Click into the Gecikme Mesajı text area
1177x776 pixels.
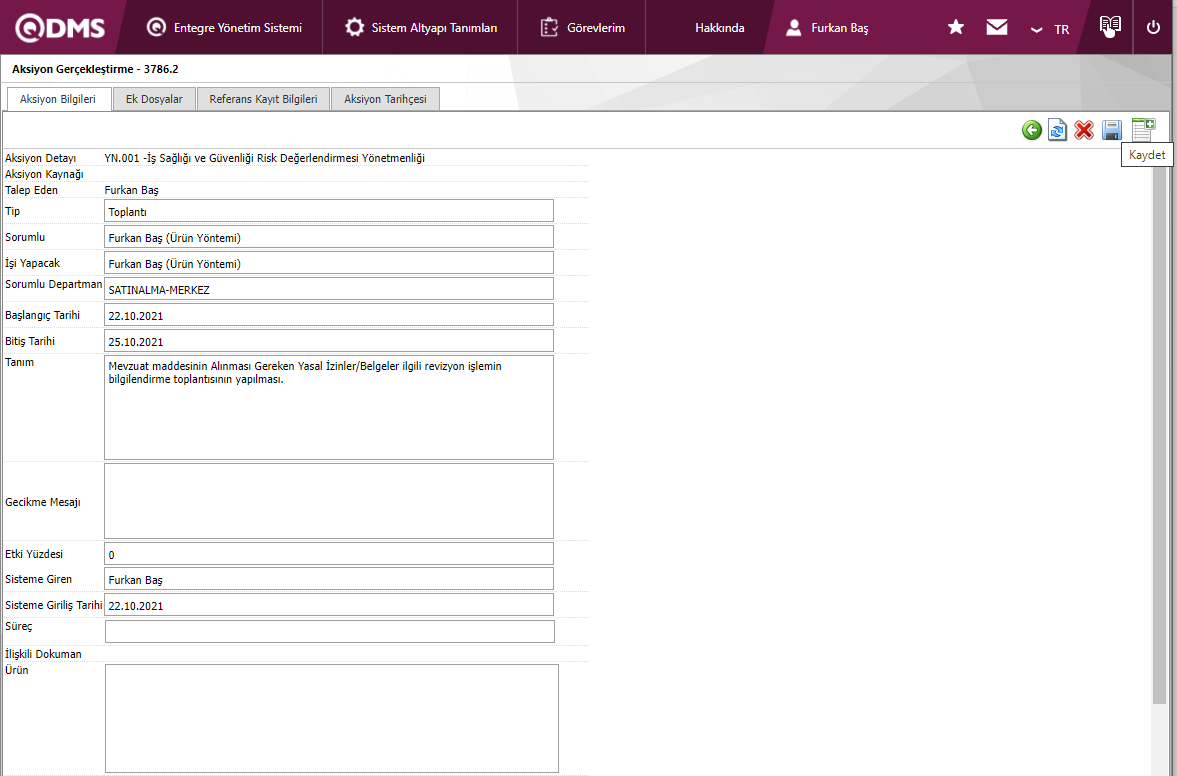pos(328,501)
